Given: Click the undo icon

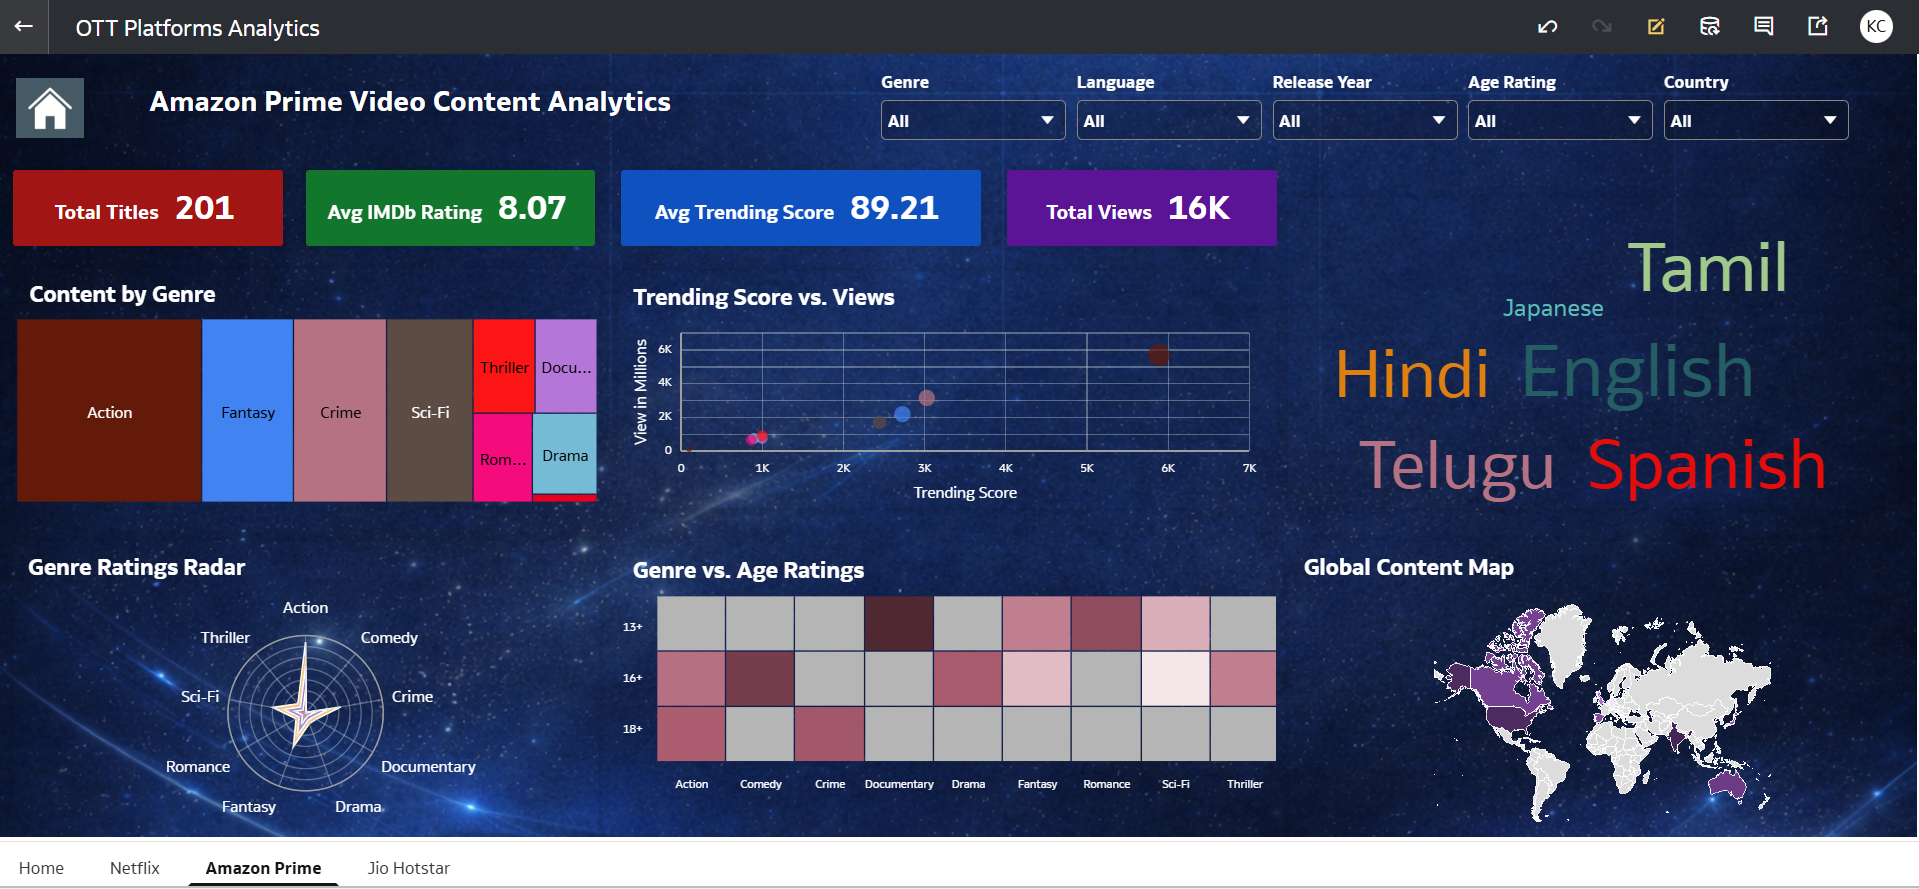Looking at the screenshot, I should 1548,27.
